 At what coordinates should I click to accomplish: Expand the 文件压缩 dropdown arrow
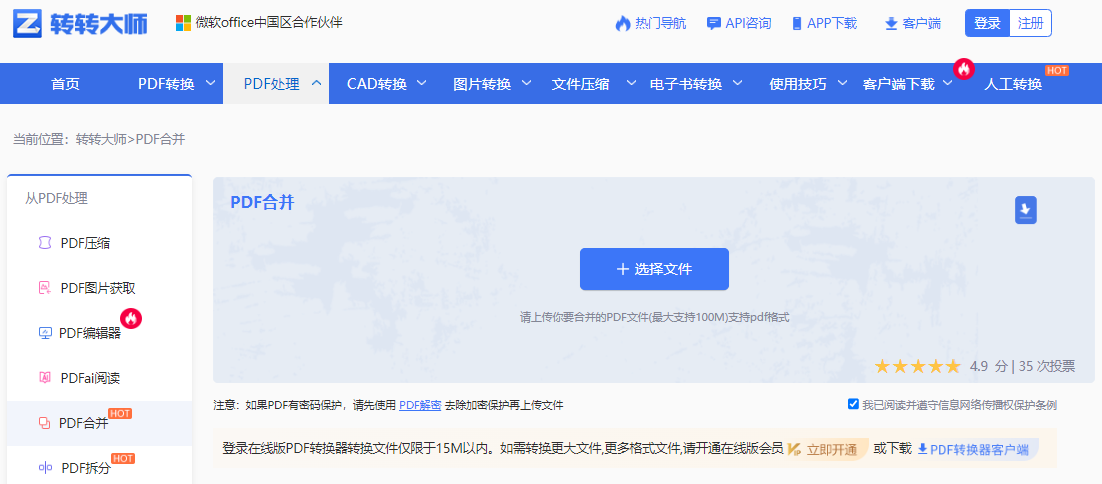(x=632, y=83)
